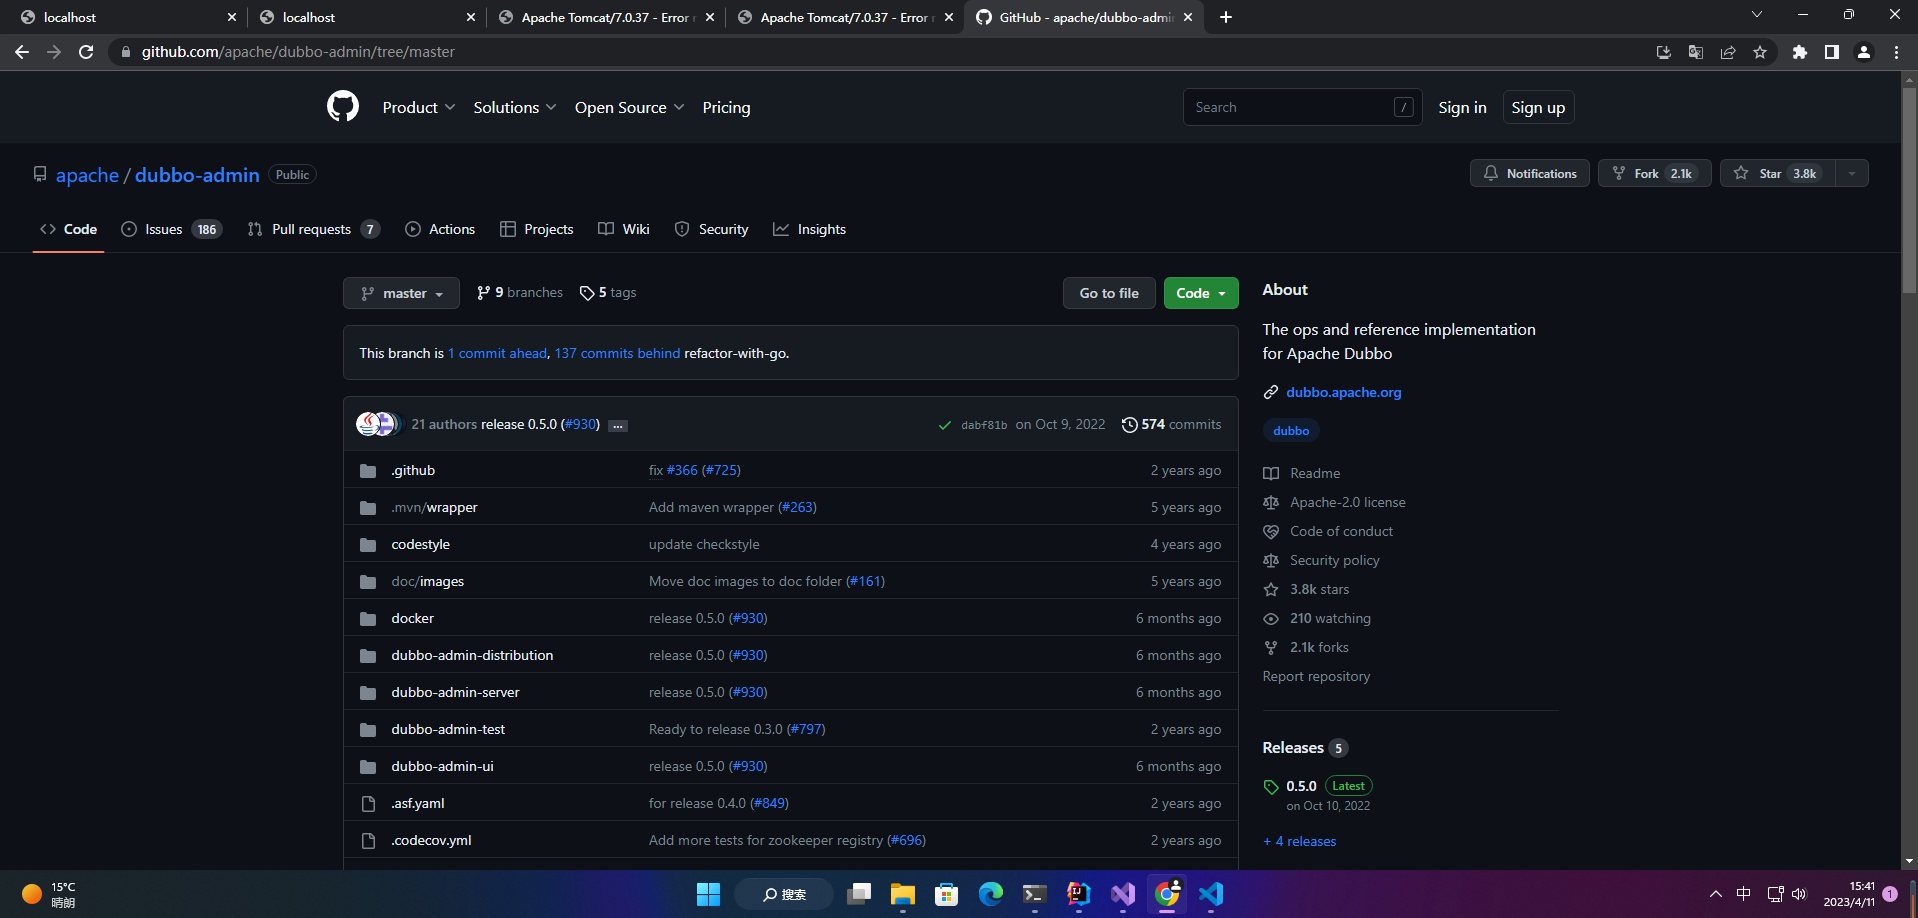Screen dimensions: 1918x918
Task: Close the first localhost browser tab
Action: [231, 17]
